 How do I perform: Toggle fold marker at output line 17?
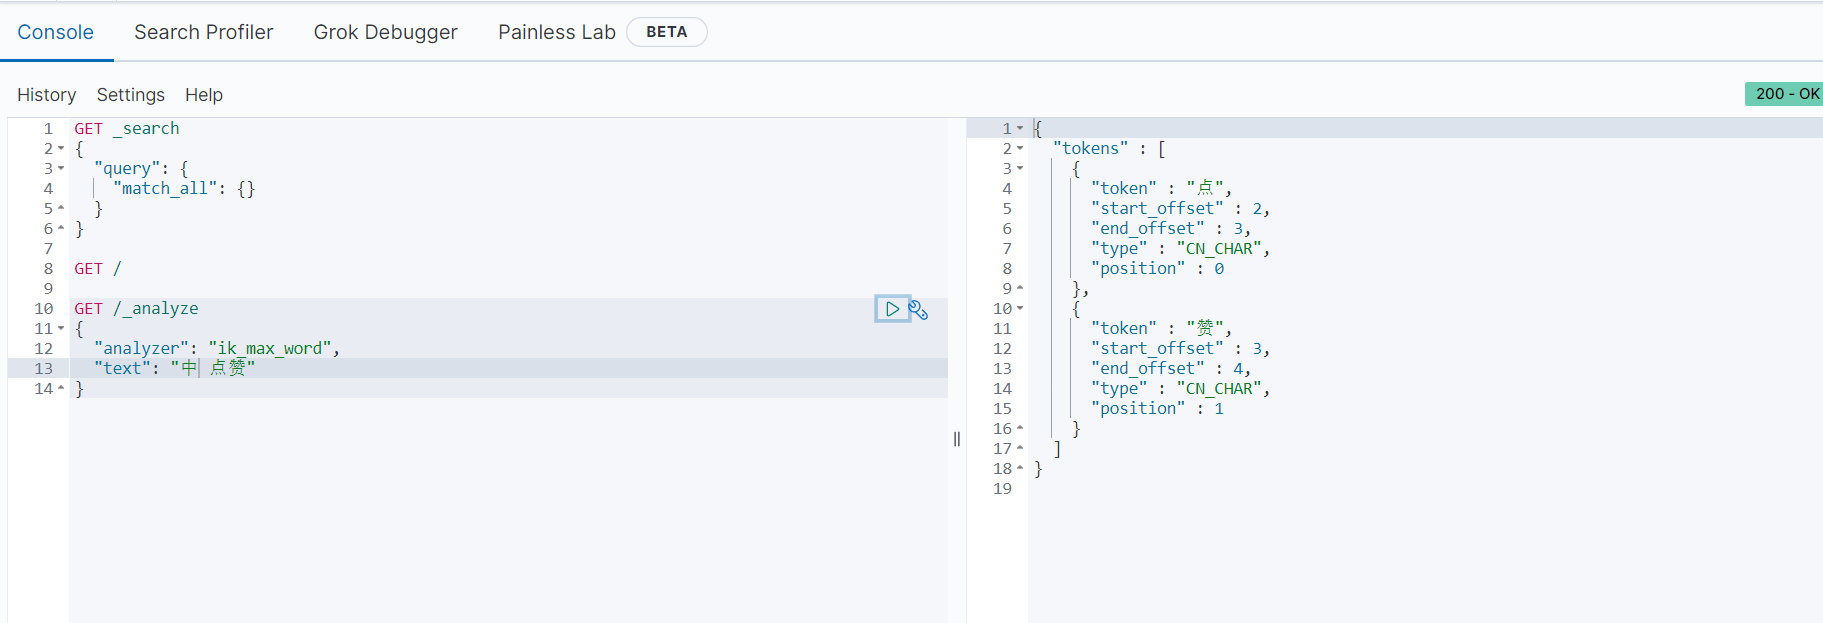(1020, 448)
